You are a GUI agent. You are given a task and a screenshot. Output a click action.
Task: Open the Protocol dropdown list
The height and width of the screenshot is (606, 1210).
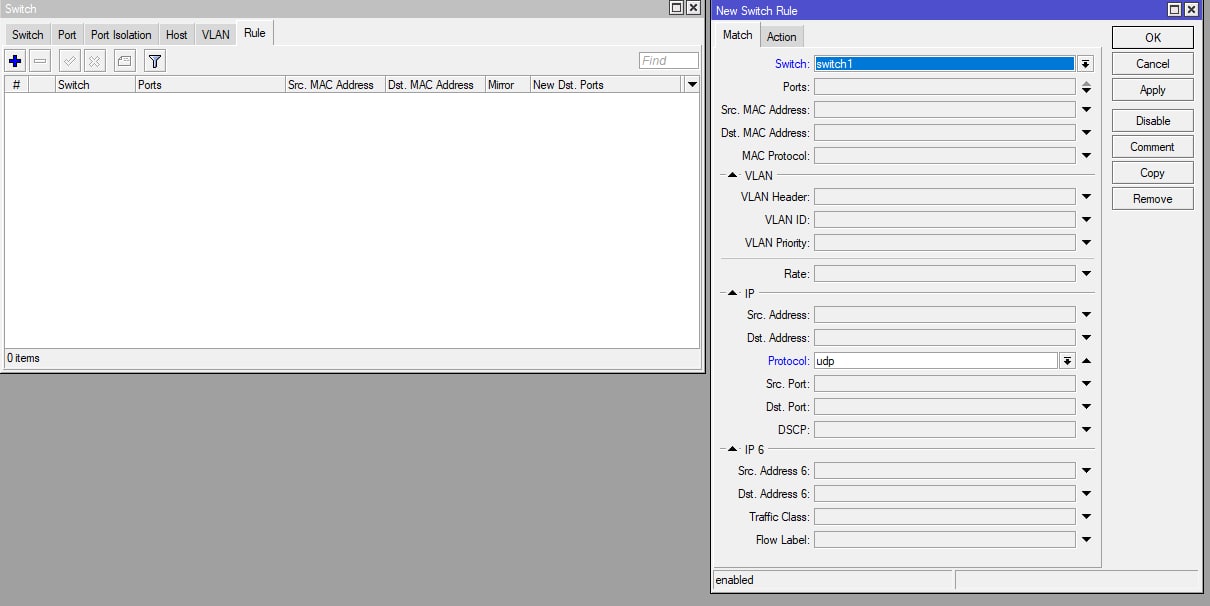pyautogui.click(x=1067, y=361)
